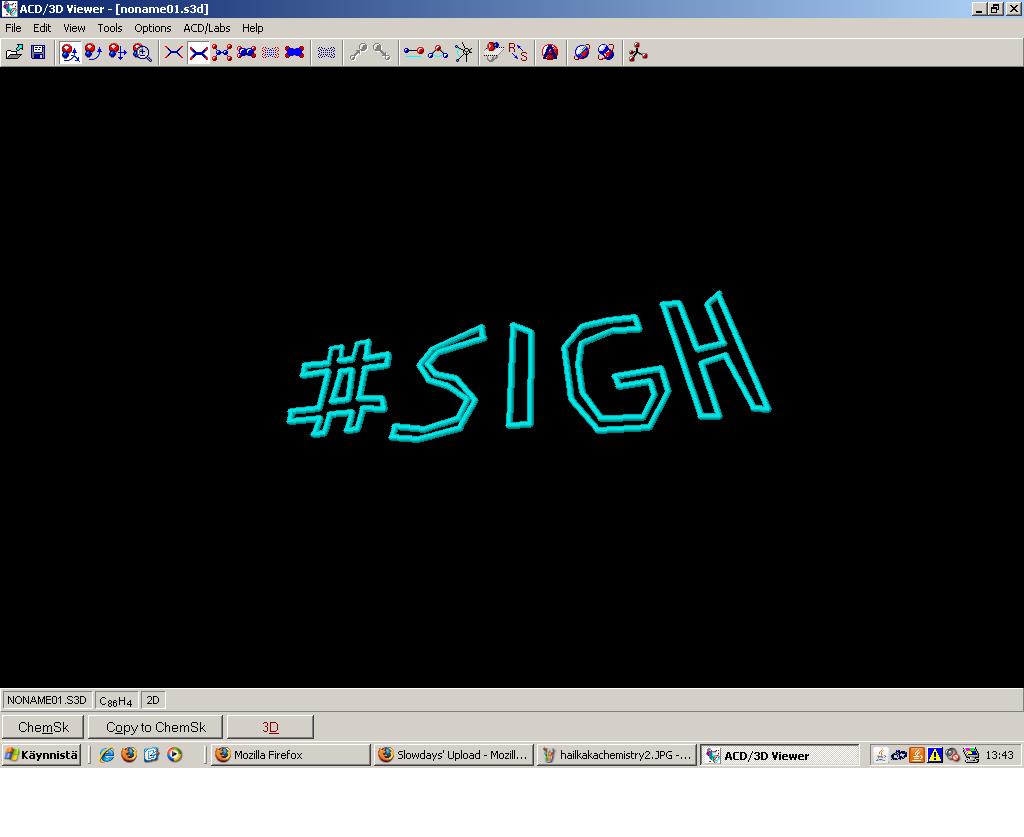Viewport: 1024px width, 837px height.
Task: Click the ChemSk button
Action: point(43,727)
